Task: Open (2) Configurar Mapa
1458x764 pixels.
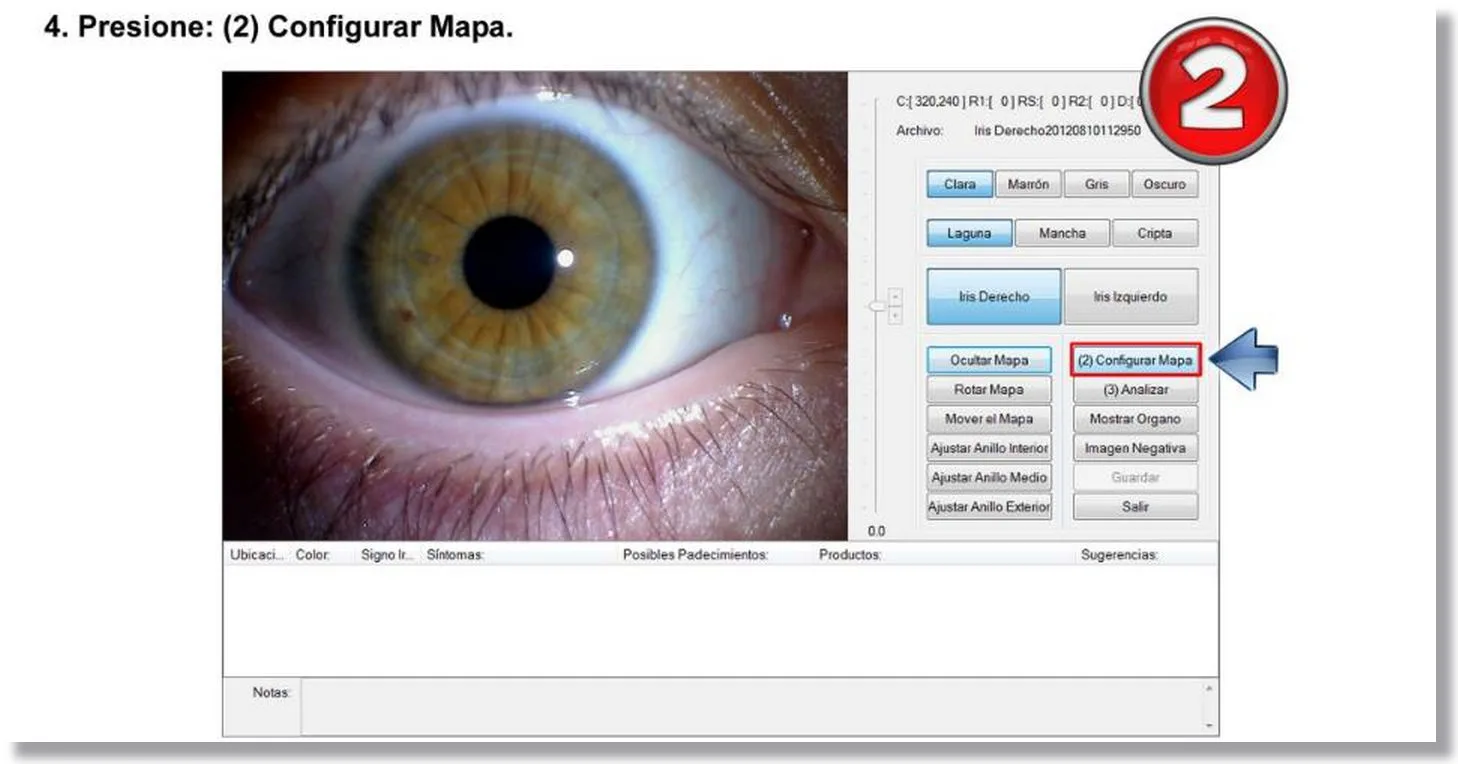Action: pos(1135,360)
